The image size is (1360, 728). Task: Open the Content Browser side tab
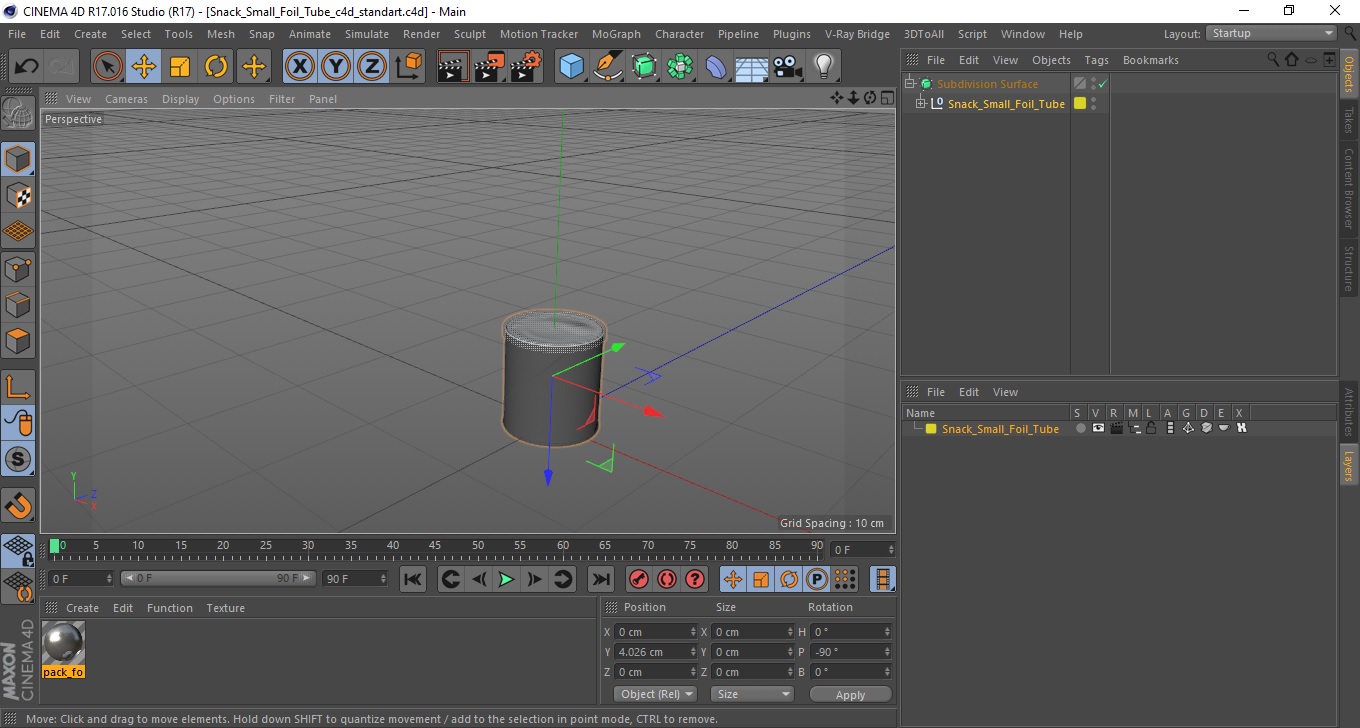click(x=1349, y=189)
